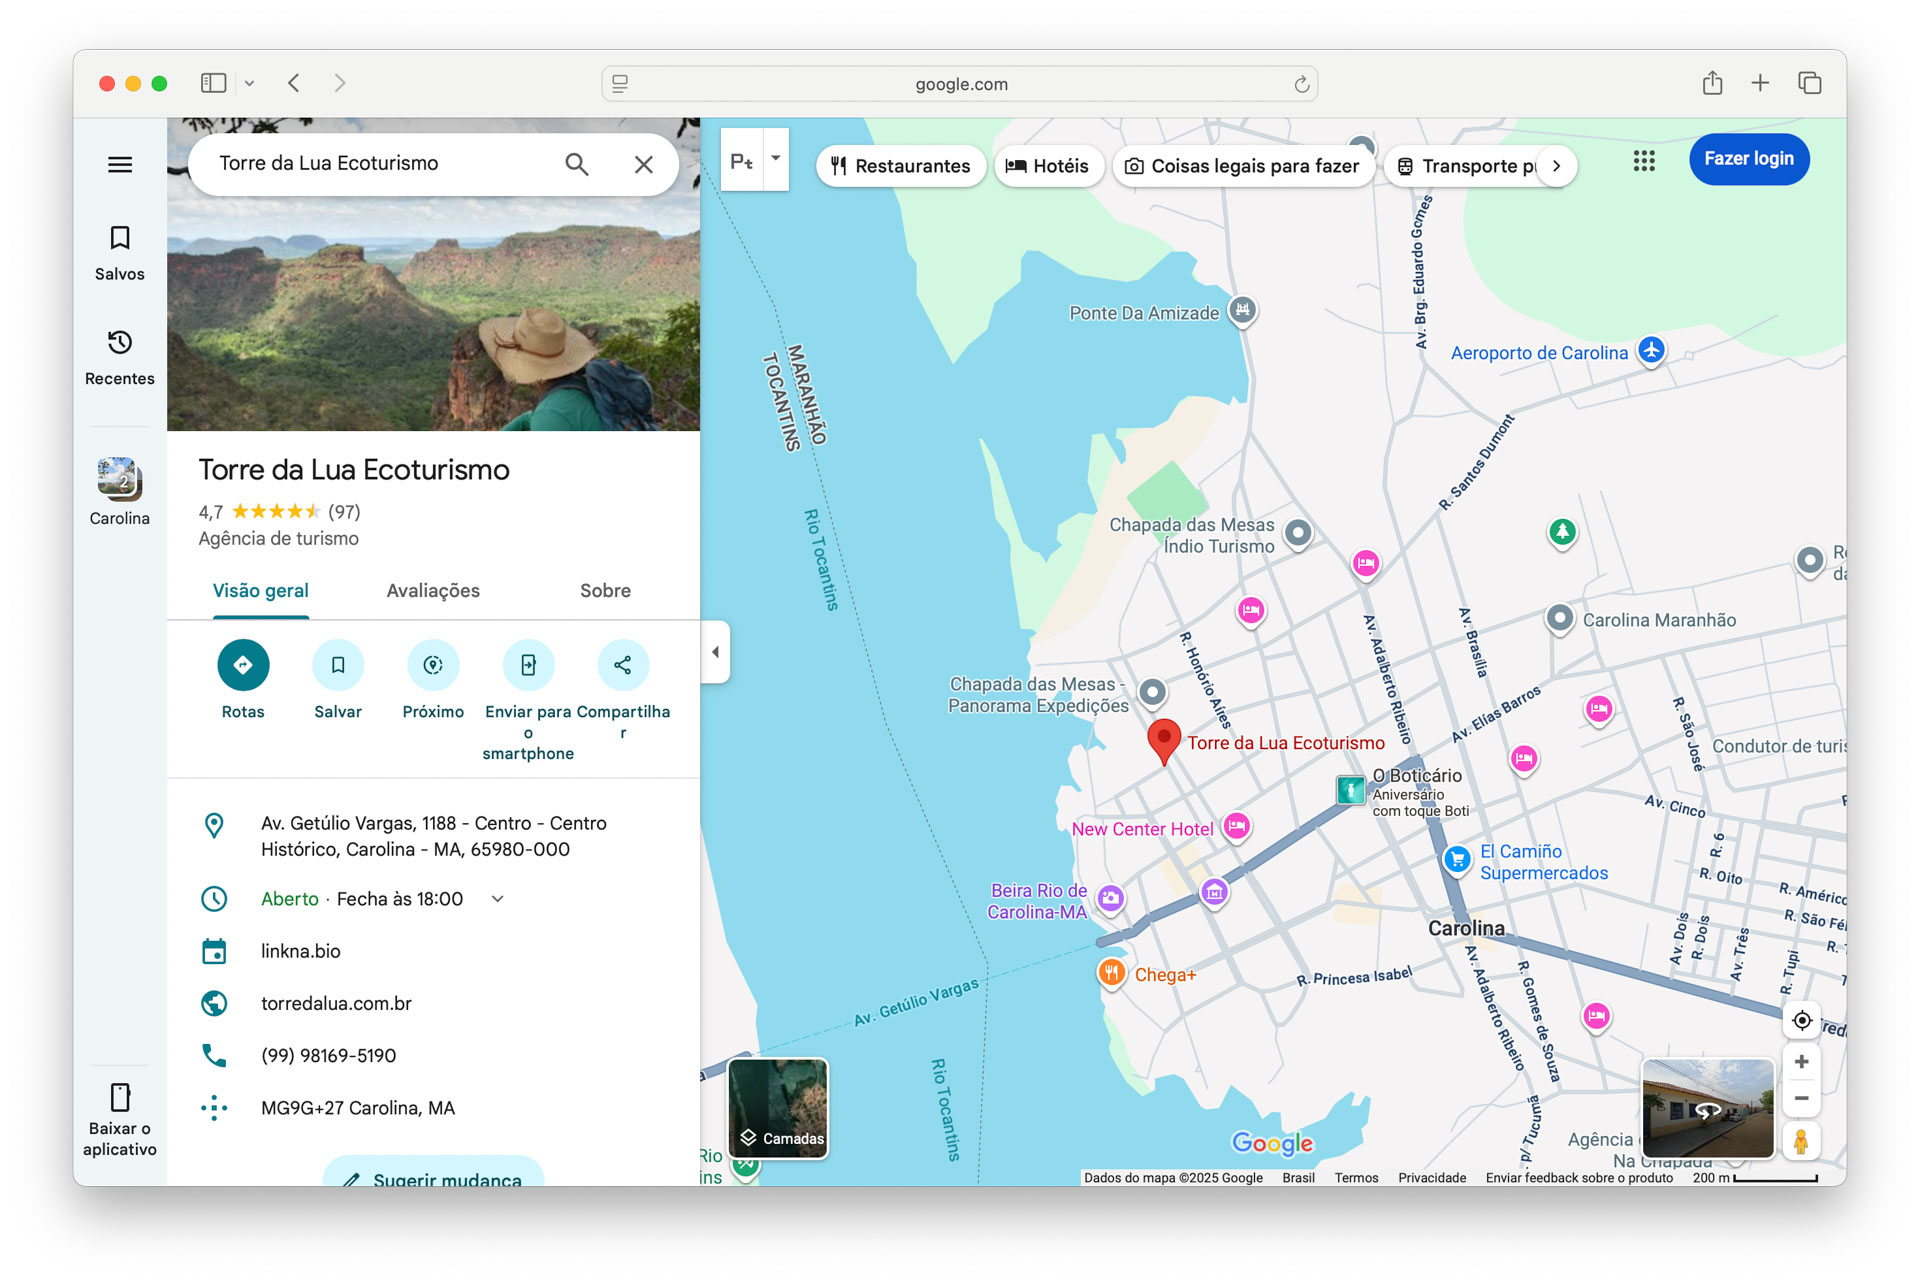Toggle the Camadas layers view
This screenshot has height=1283, width=1920.
tap(779, 1108)
